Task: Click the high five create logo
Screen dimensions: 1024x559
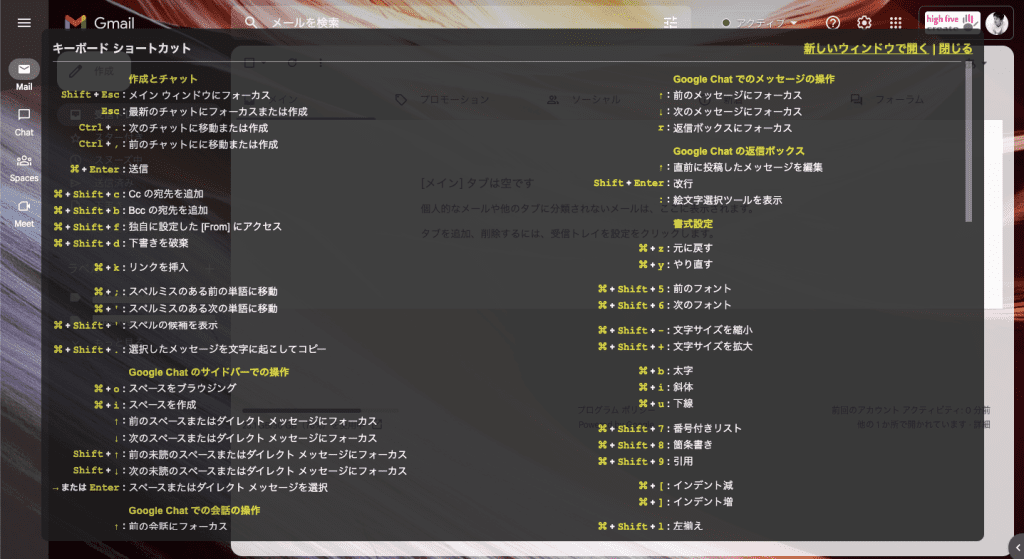Action: (x=952, y=22)
